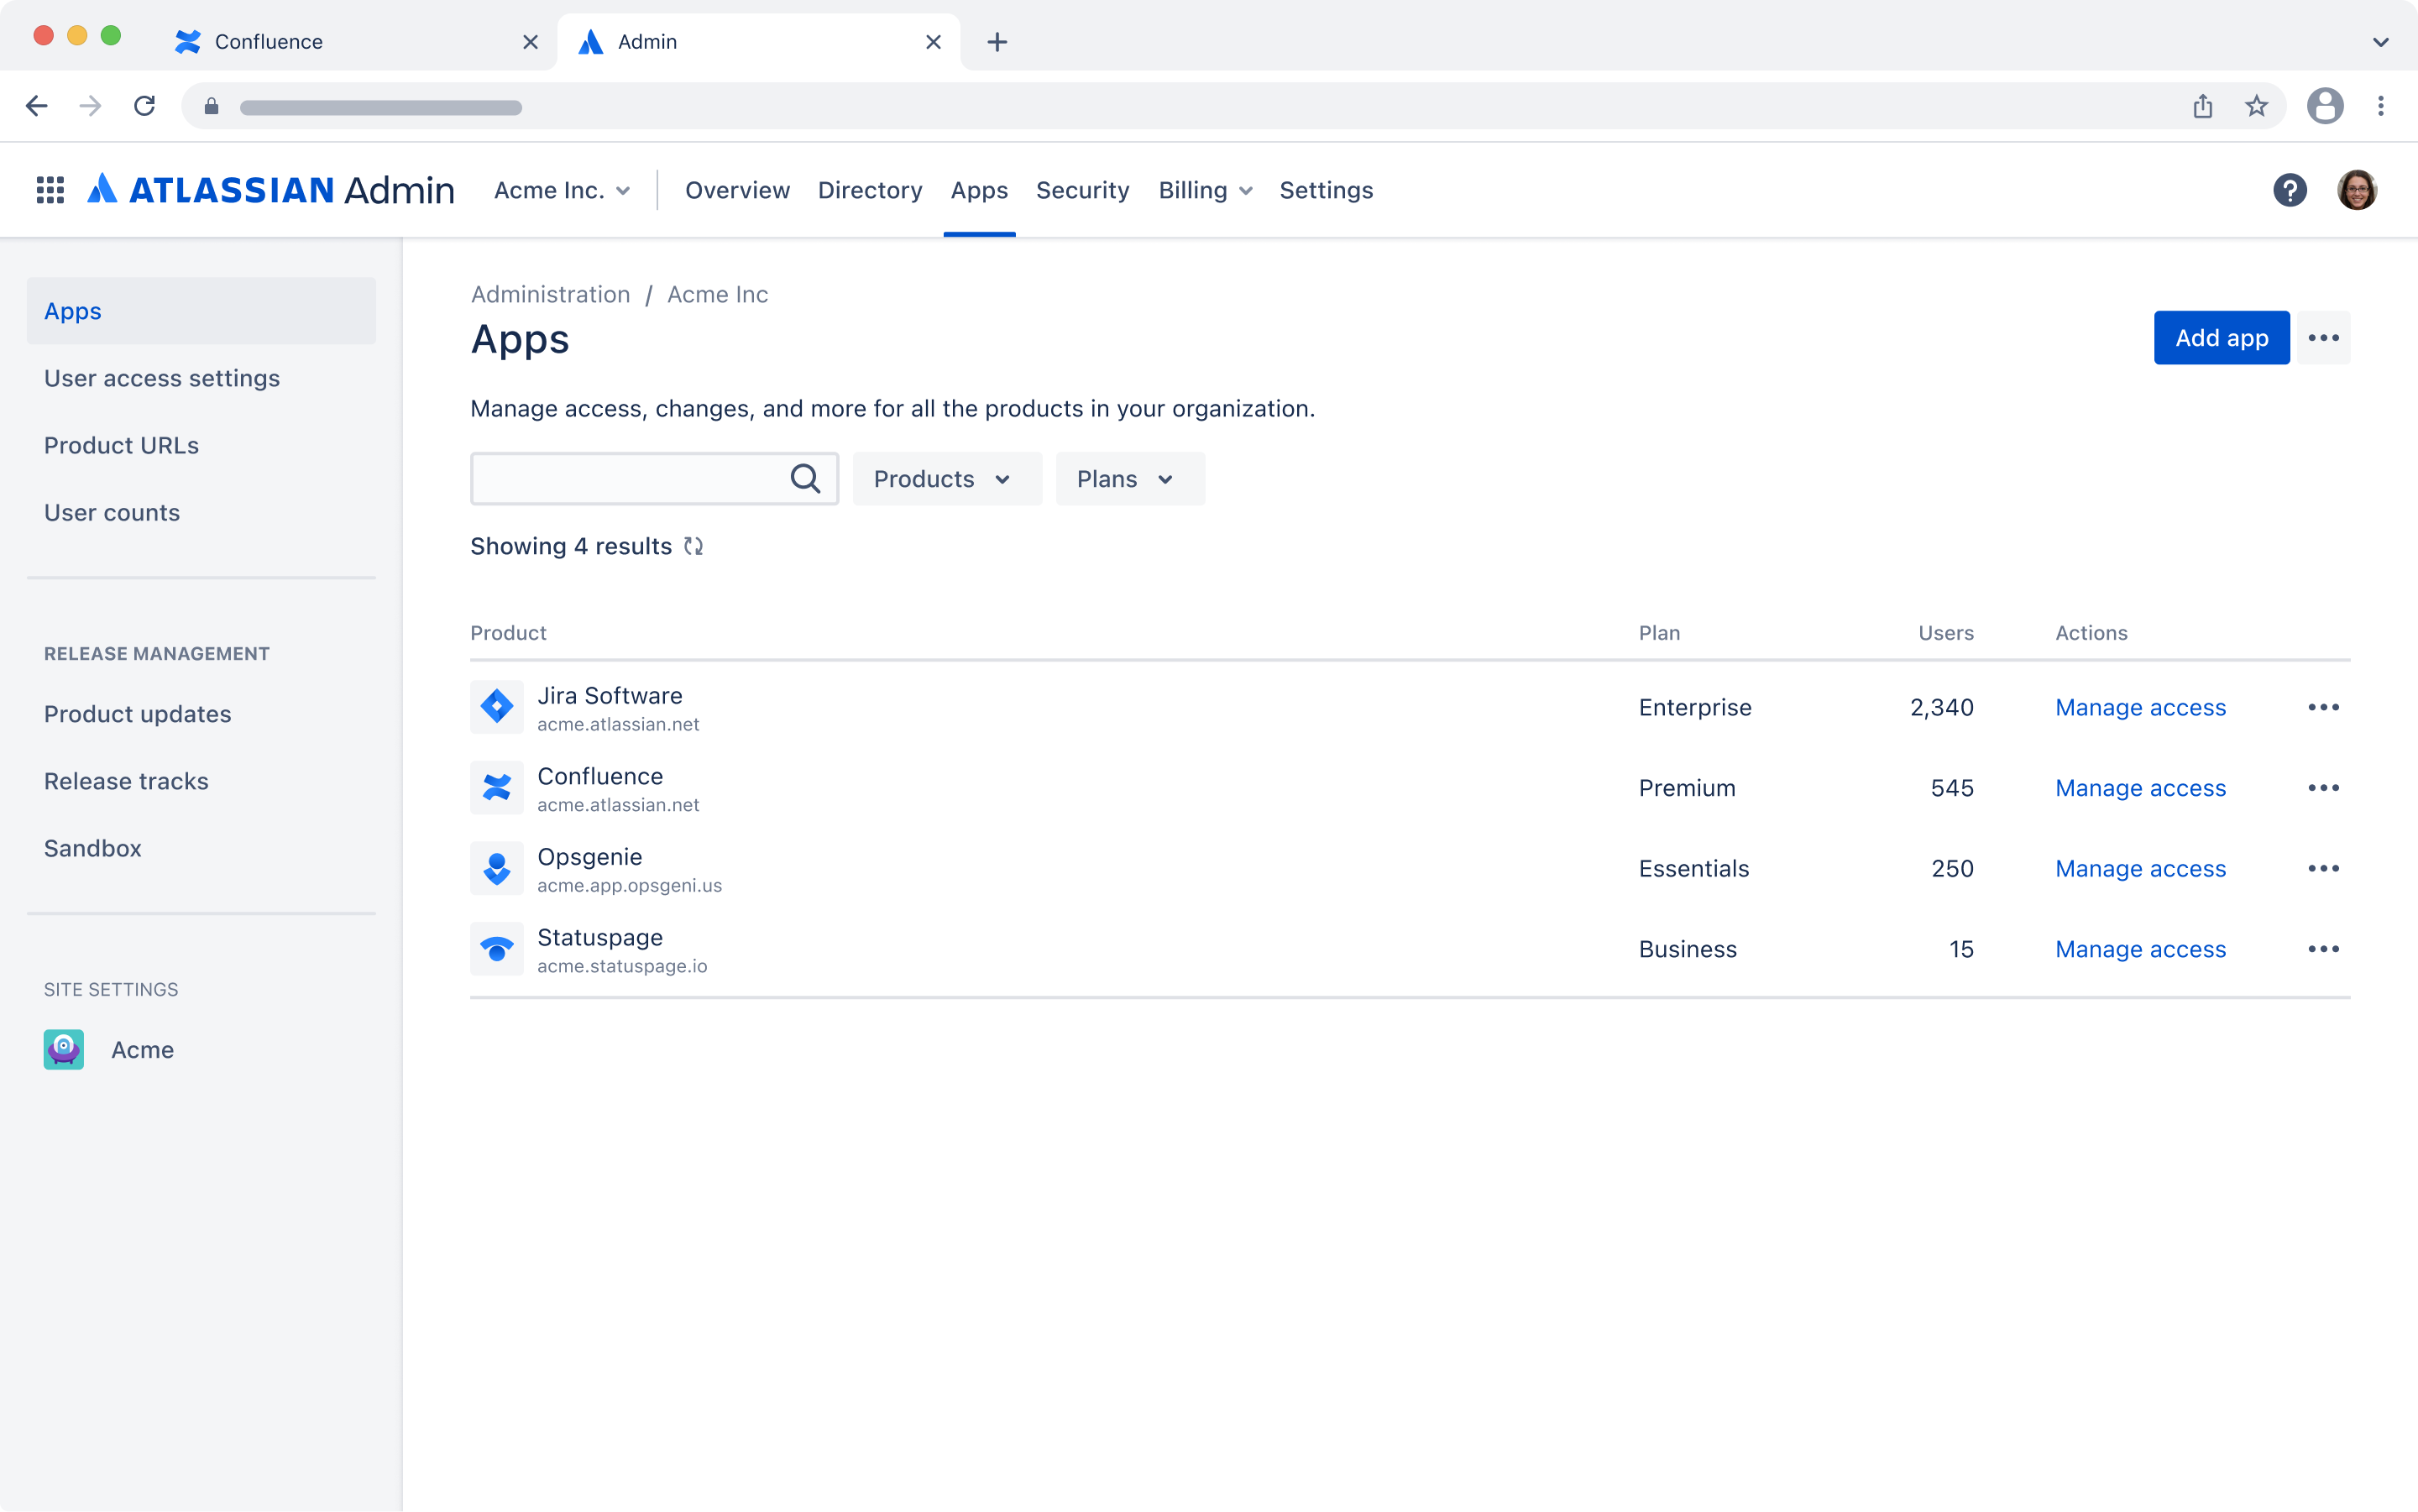2418x1512 pixels.
Task: Open more actions for Opsgenie row
Action: point(2324,868)
